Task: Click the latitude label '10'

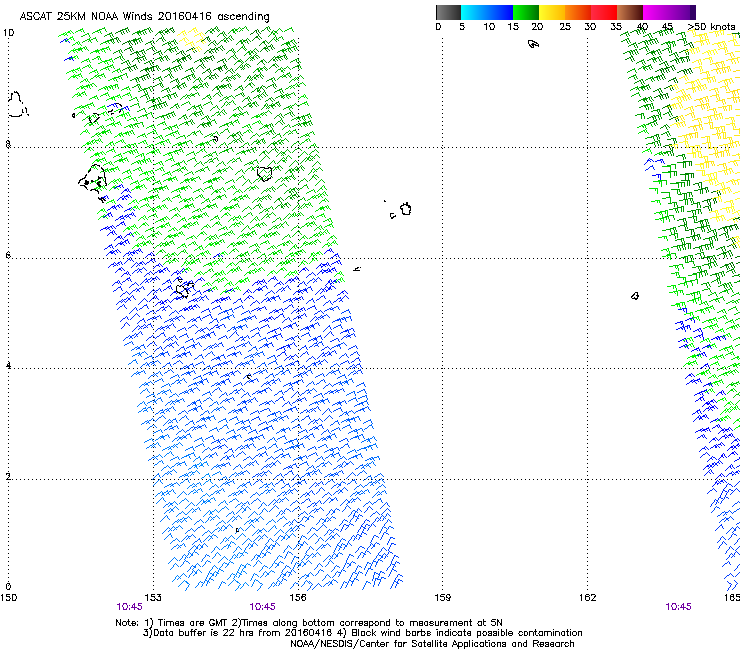Action: (8, 33)
